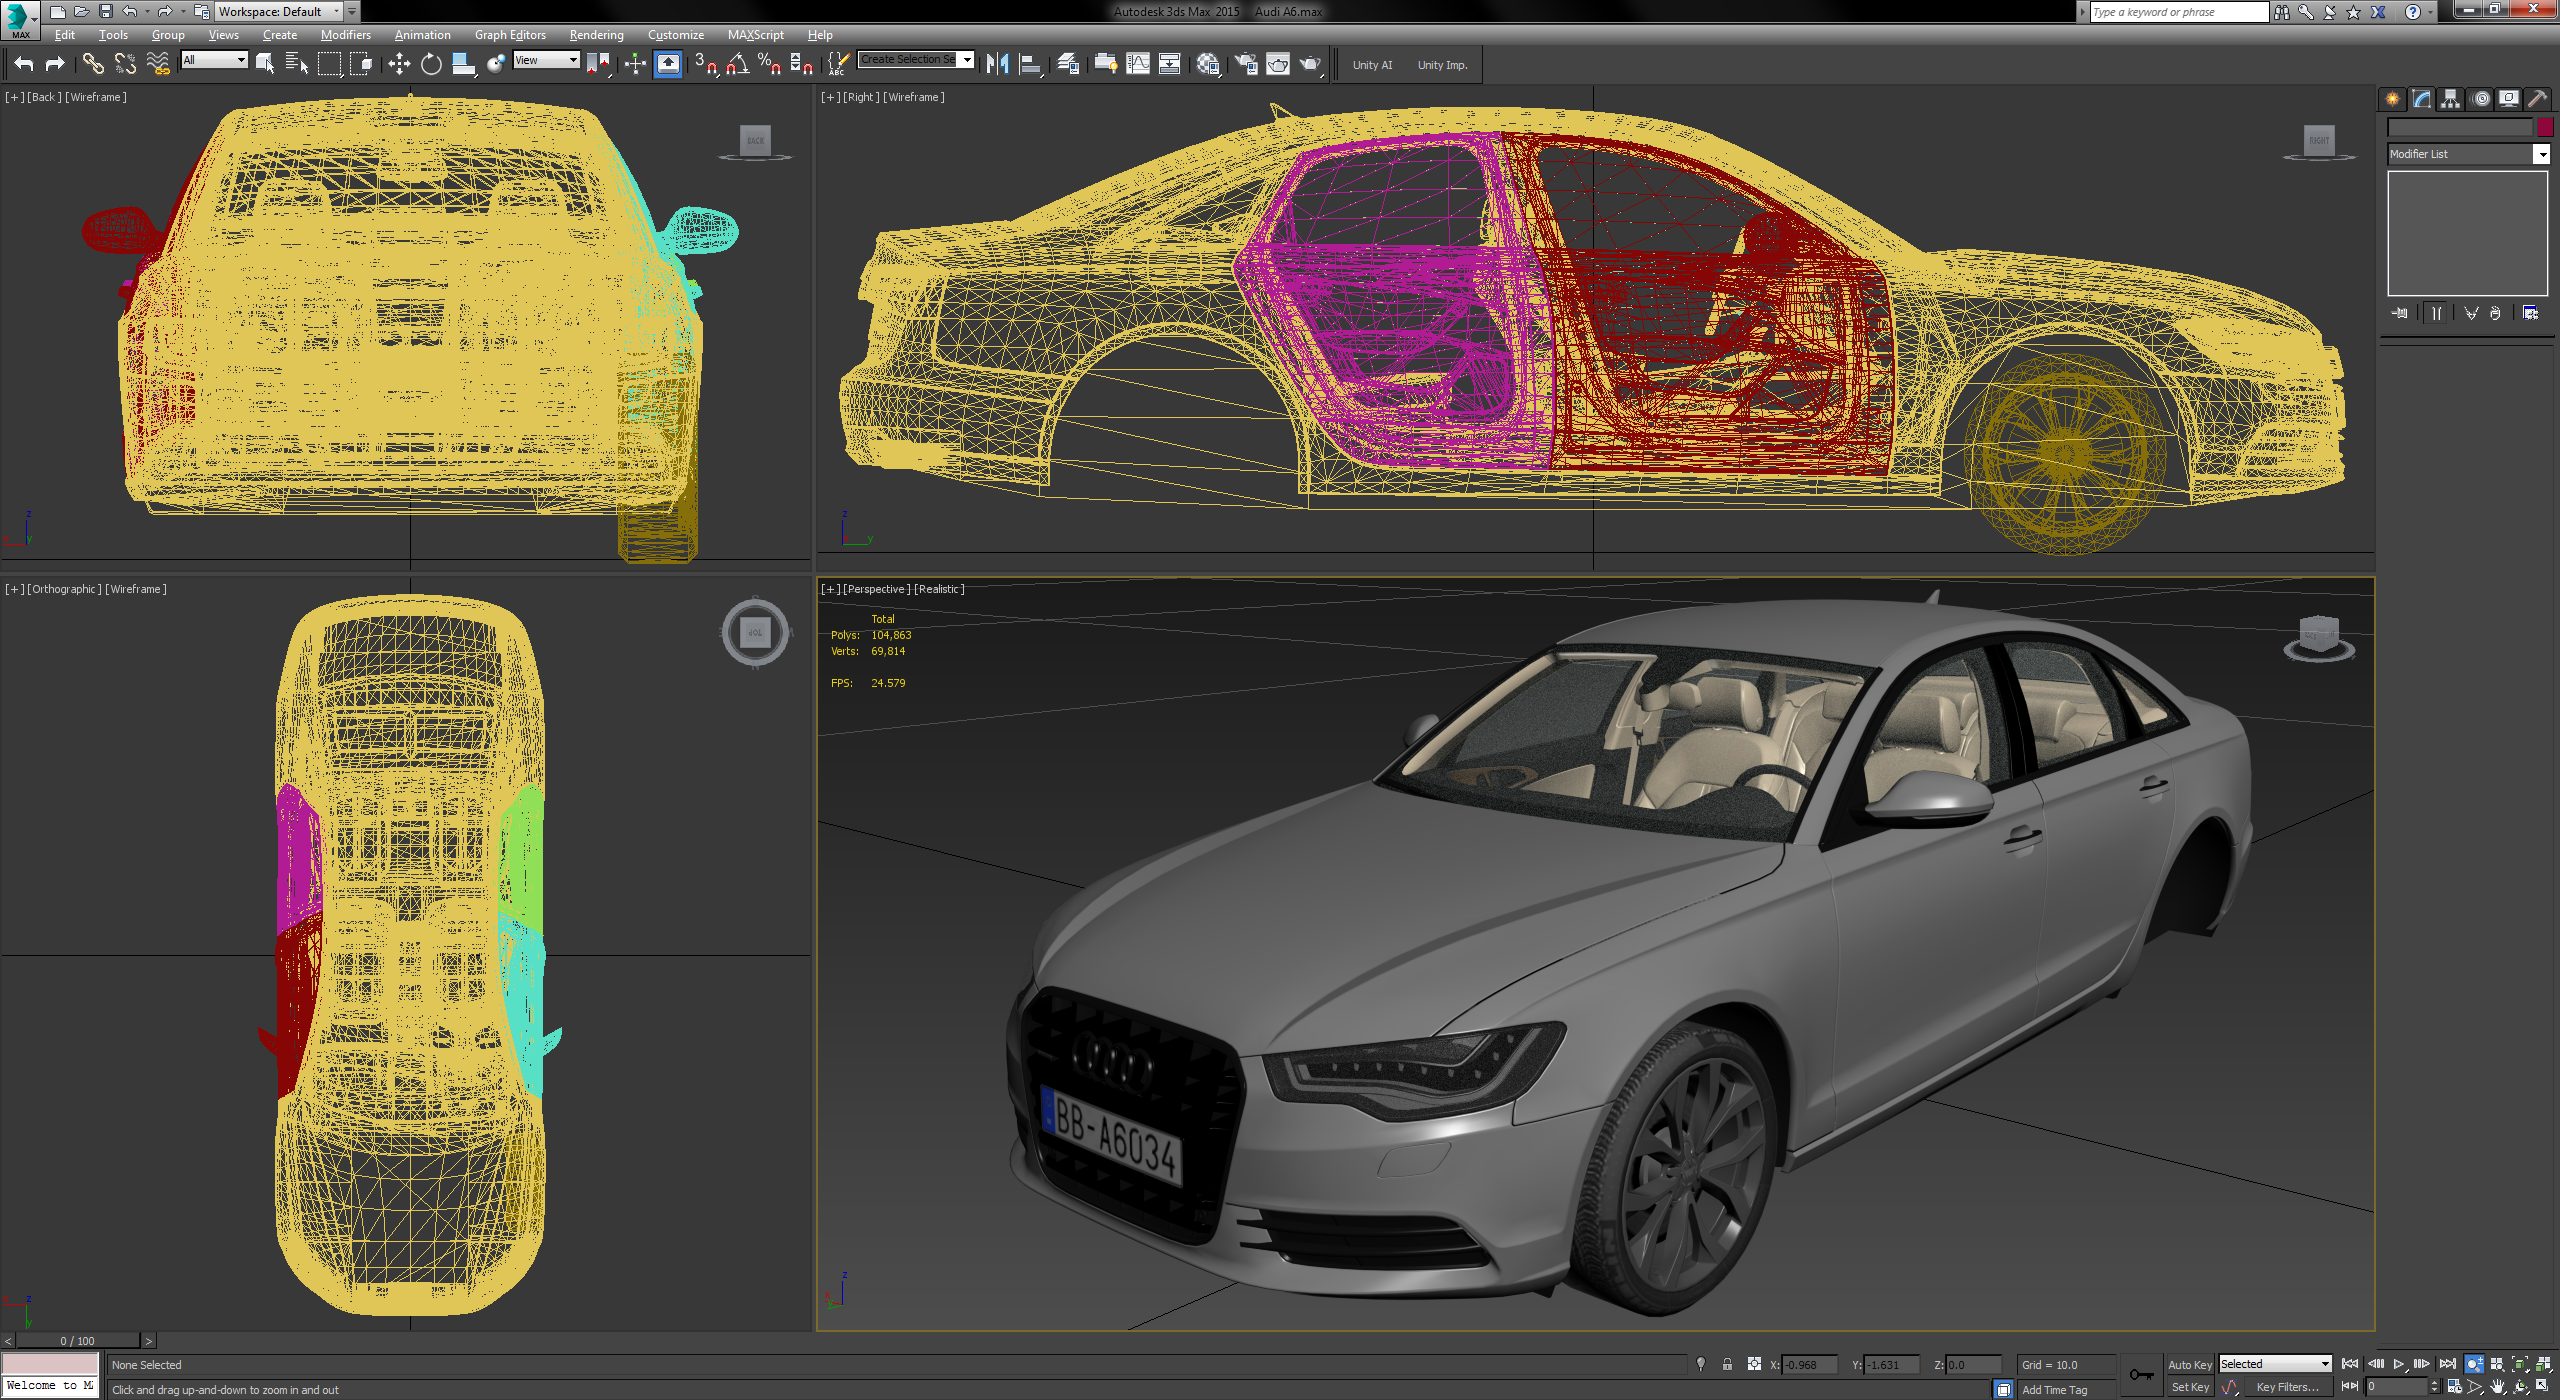Viewport: 2560px width, 1400px height.
Task: Open the Modifier List dropdown
Action: point(2468,154)
